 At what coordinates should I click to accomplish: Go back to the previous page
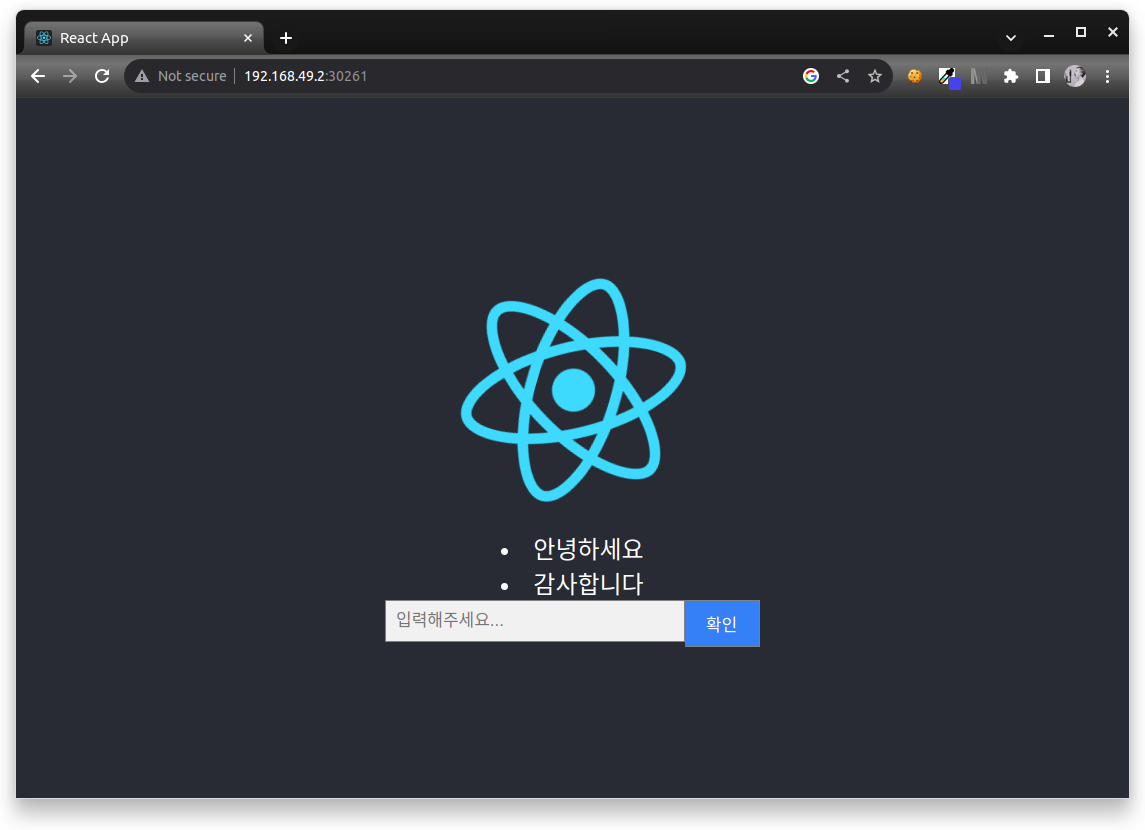[x=38, y=76]
